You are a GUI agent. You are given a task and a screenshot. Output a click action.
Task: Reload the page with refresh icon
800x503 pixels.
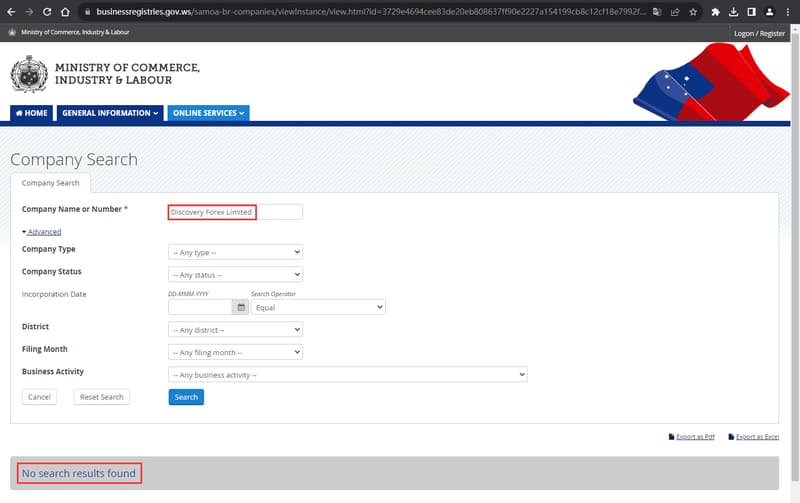coord(47,12)
